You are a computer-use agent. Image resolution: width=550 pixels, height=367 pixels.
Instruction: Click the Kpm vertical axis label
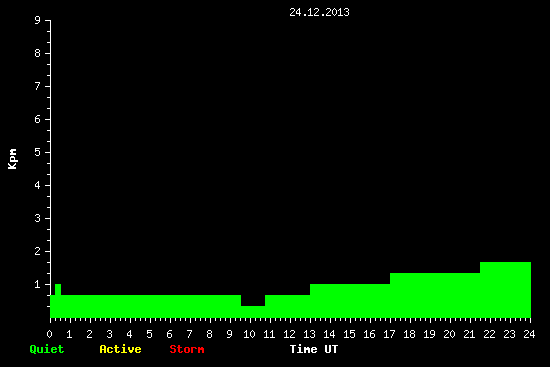(12, 159)
